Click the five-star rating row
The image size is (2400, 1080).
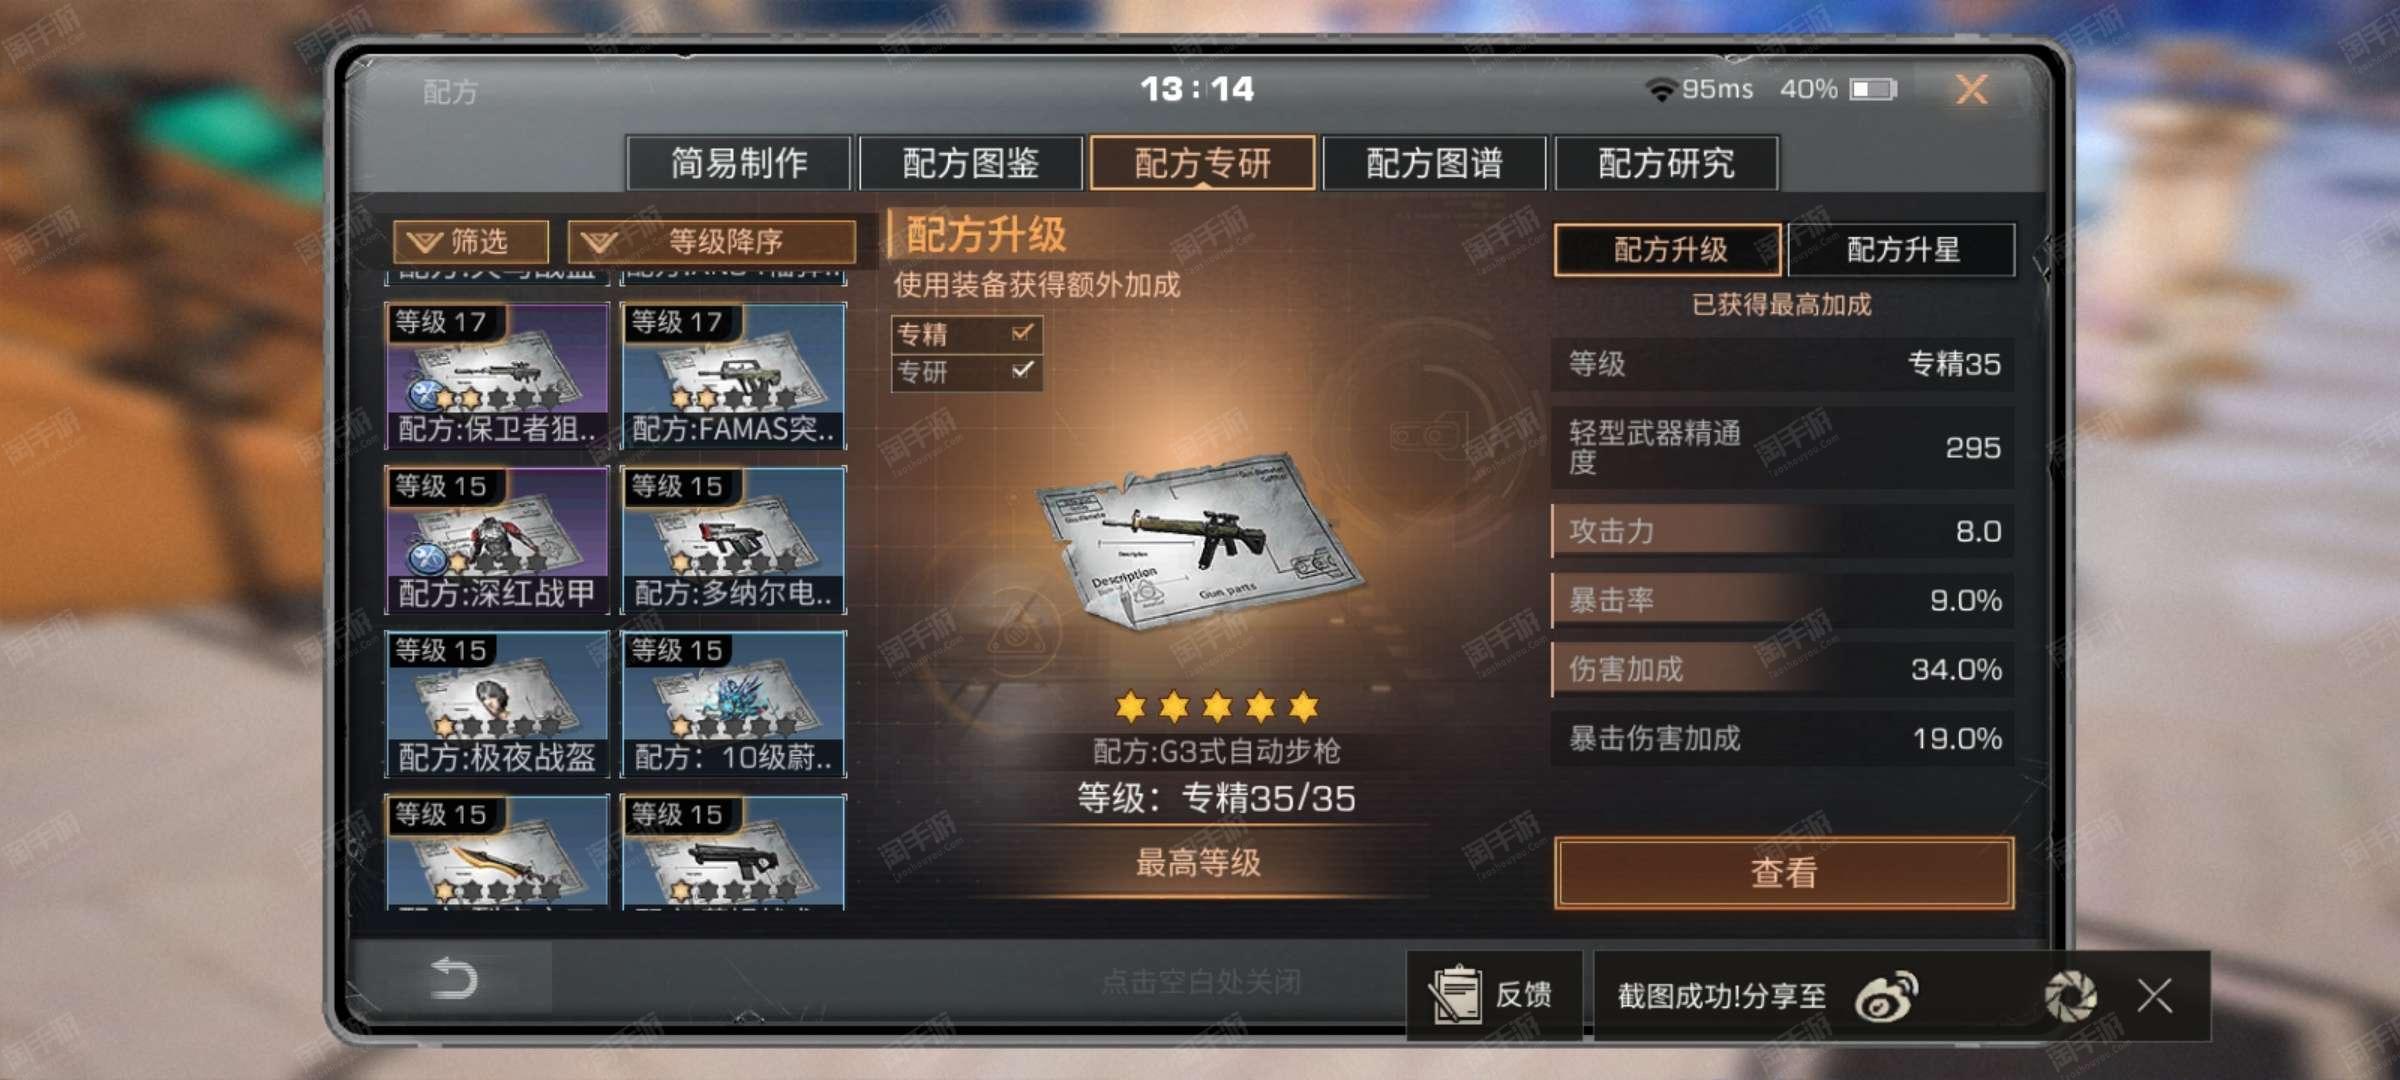pos(1217,706)
